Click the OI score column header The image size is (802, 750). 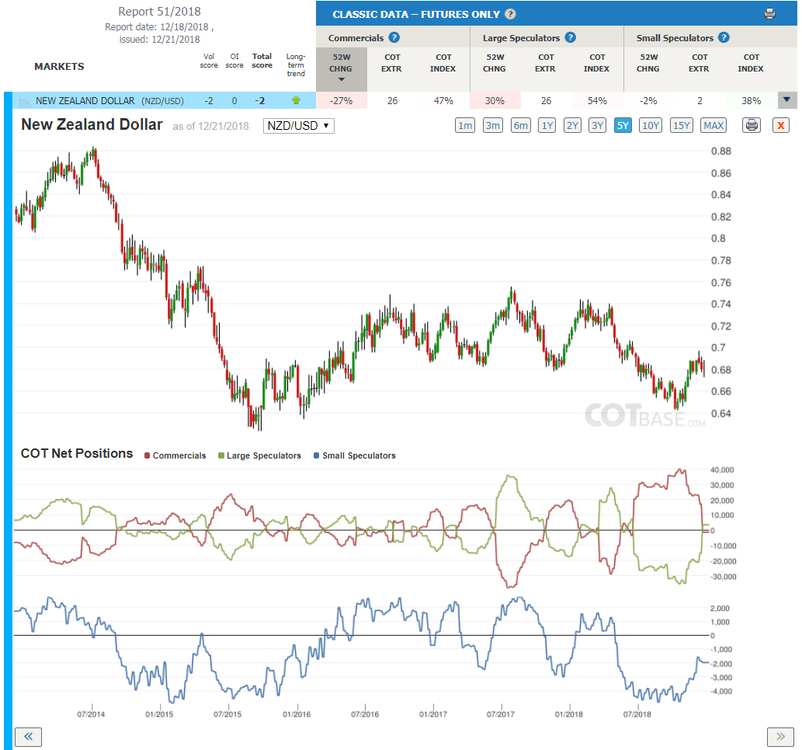click(234, 60)
